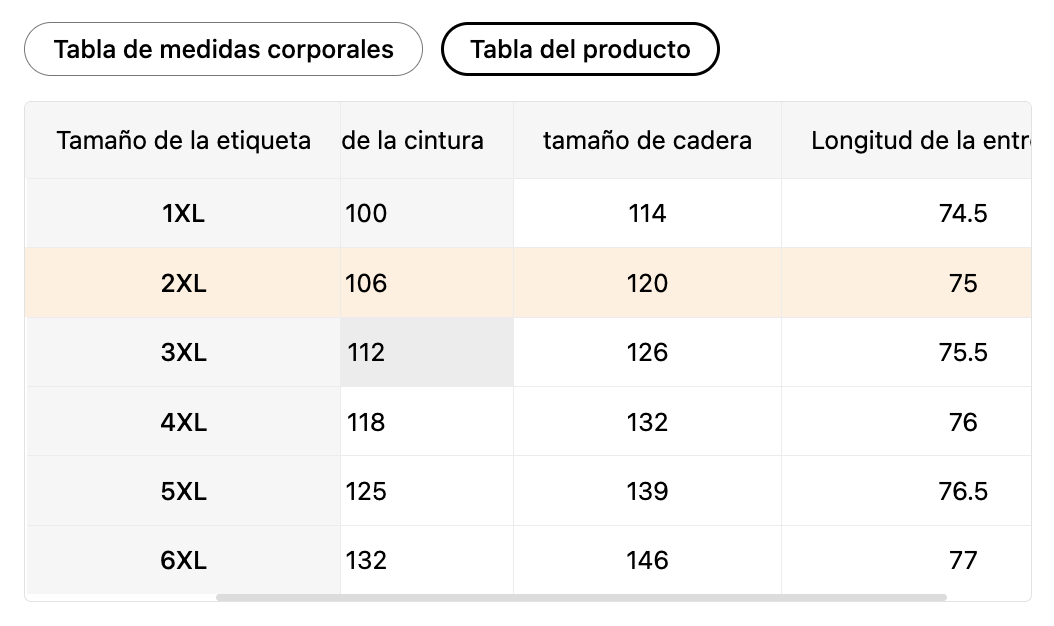
Task: Select the Tabla del producto tab
Action: click(580, 49)
